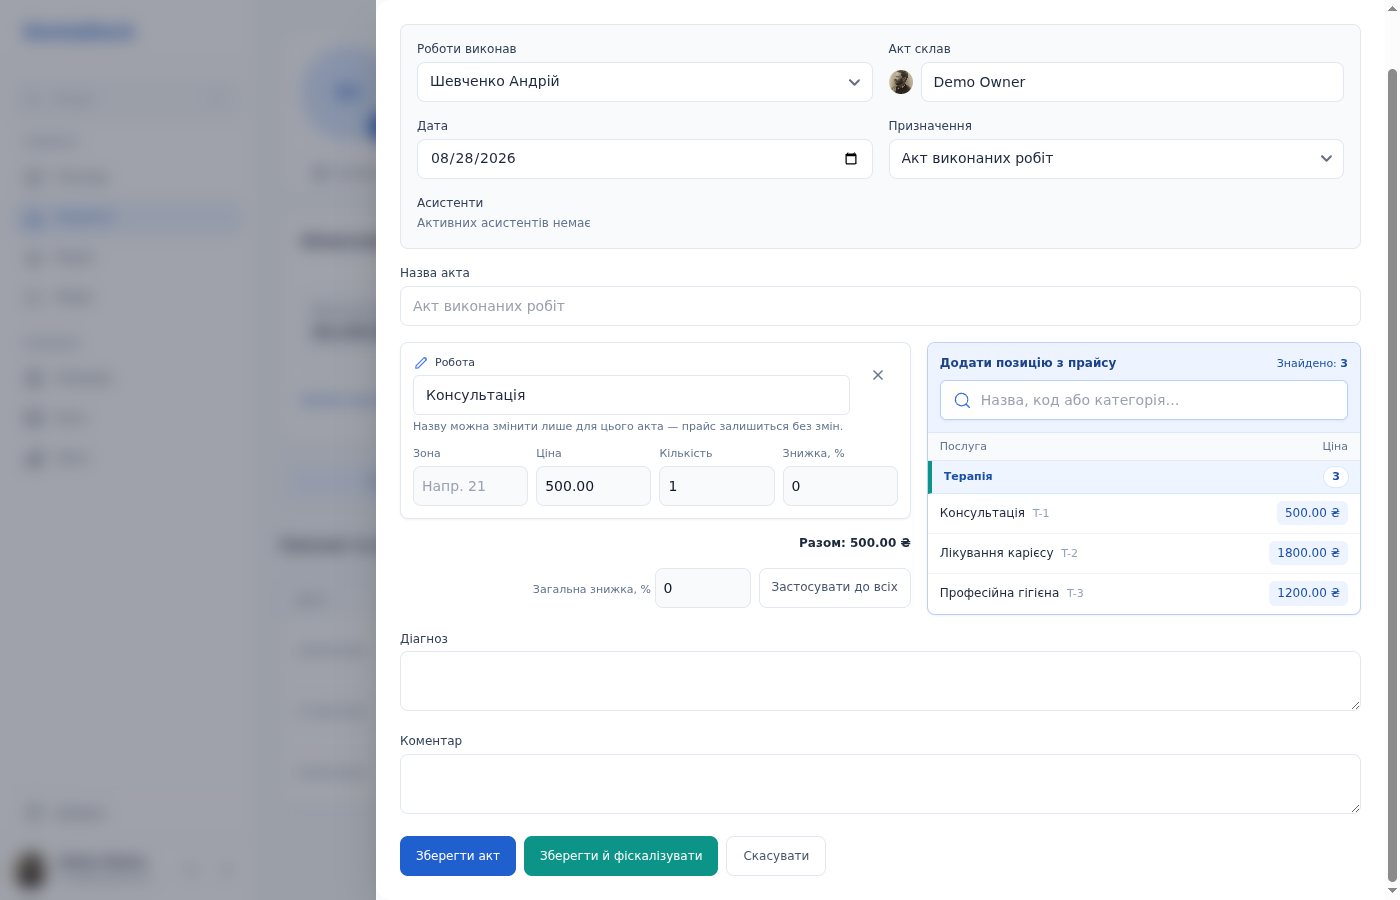The width and height of the screenshot is (1400, 900).
Task: Remove the Консультація work item with X icon
Action: (878, 375)
